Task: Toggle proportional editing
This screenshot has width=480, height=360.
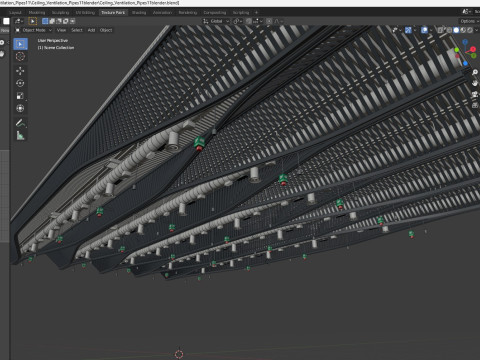Action: click(x=269, y=21)
